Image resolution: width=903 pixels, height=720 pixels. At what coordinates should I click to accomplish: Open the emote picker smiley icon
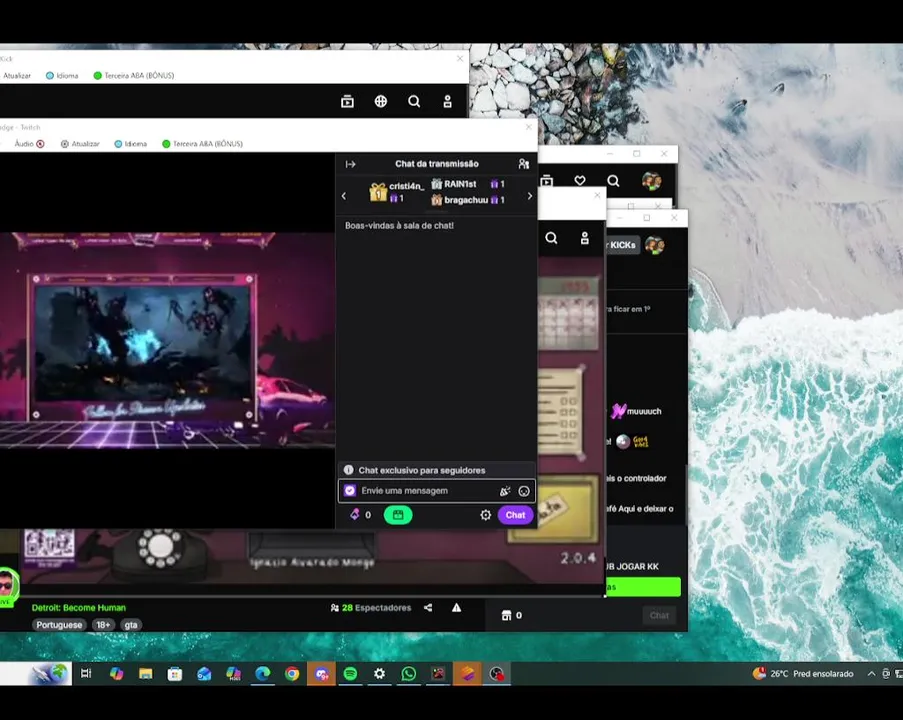tap(524, 491)
